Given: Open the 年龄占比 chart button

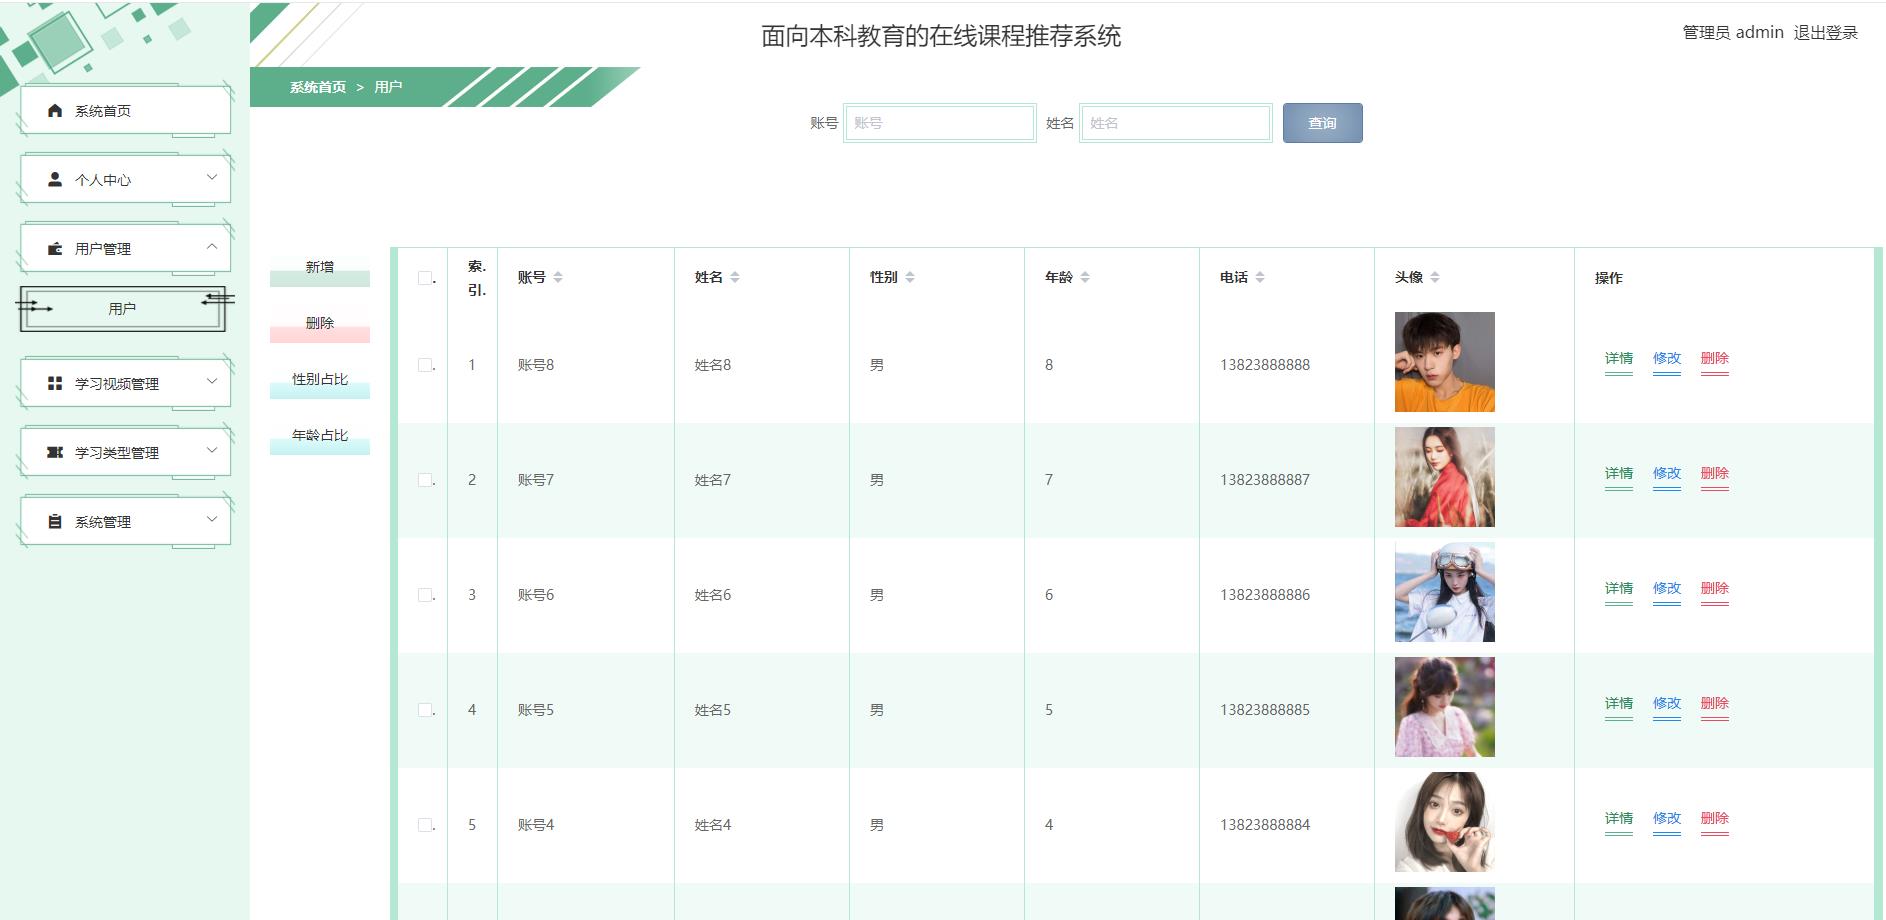Looking at the screenshot, I should [x=320, y=436].
